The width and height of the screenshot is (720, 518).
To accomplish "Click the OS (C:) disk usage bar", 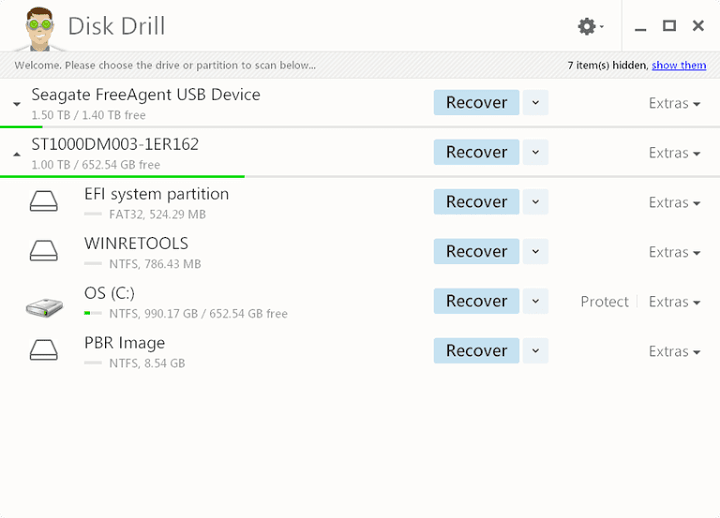I will pos(93,314).
